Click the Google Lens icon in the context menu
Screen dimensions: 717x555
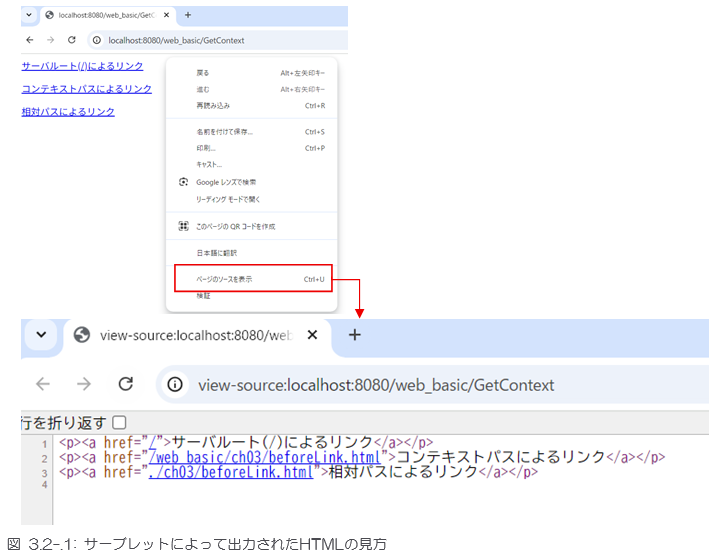183,182
